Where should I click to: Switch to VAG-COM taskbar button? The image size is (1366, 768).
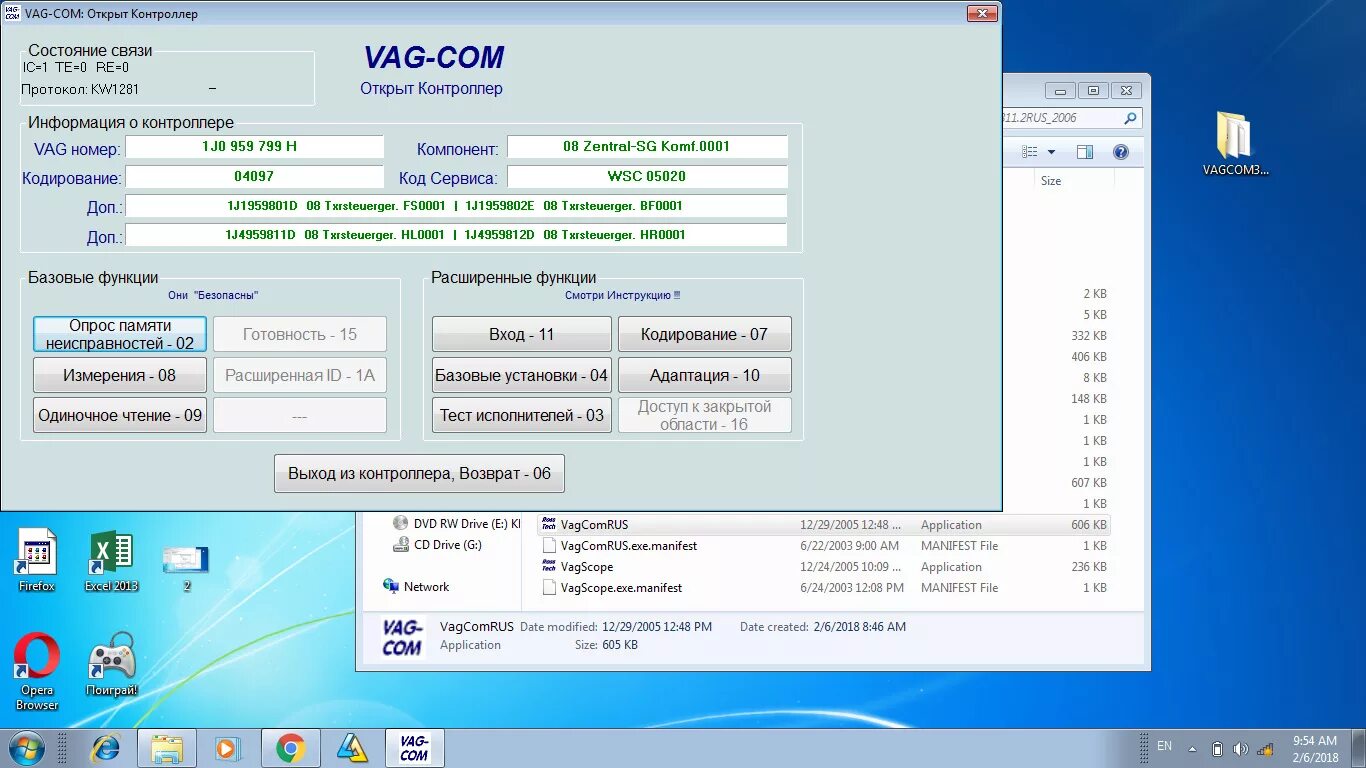pos(414,748)
